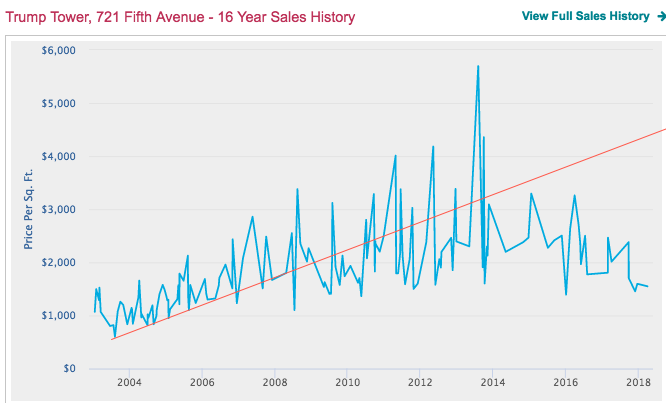Click the Trump Tower 16 Year Sales History title
Image resolution: width=666 pixels, height=403 pixels.
[x=178, y=18]
